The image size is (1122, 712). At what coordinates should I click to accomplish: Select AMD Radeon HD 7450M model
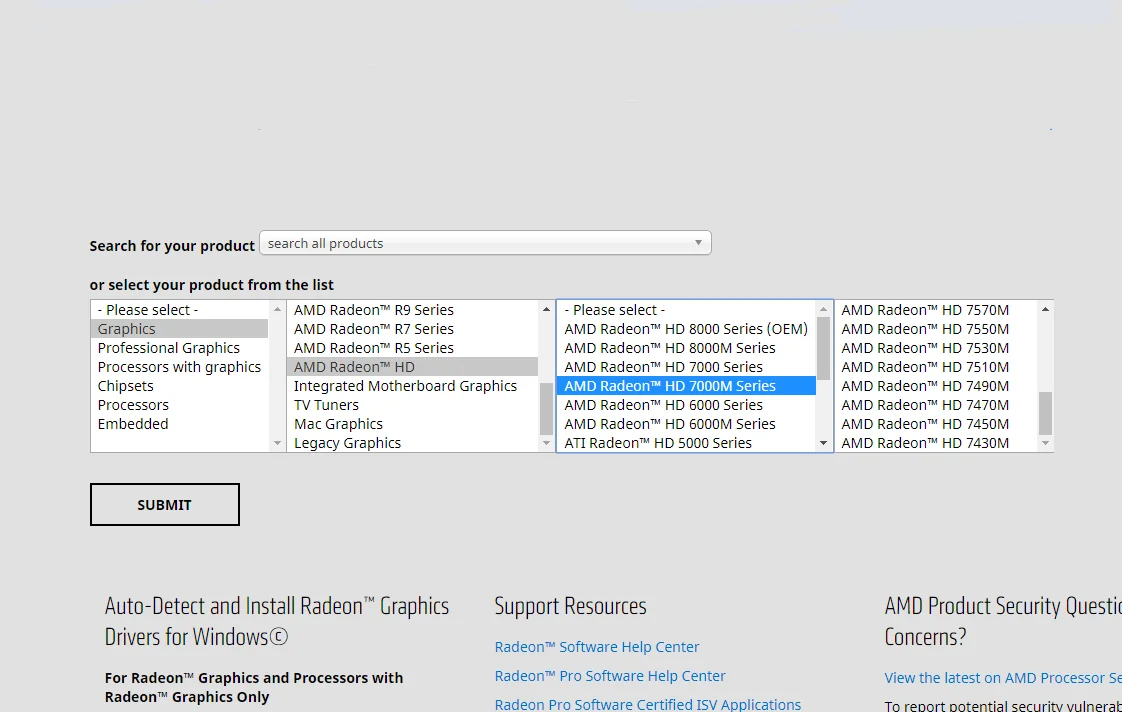pyautogui.click(x=936, y=424)
